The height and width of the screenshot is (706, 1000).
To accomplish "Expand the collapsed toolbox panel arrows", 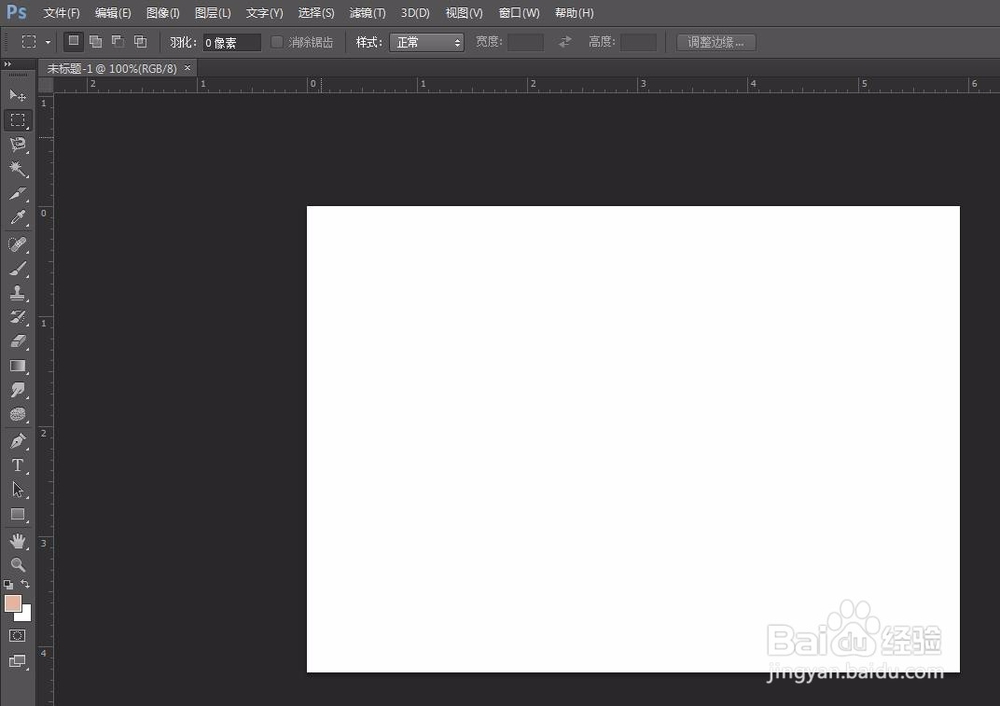I will pyautogui.click(x=8, y=64).
